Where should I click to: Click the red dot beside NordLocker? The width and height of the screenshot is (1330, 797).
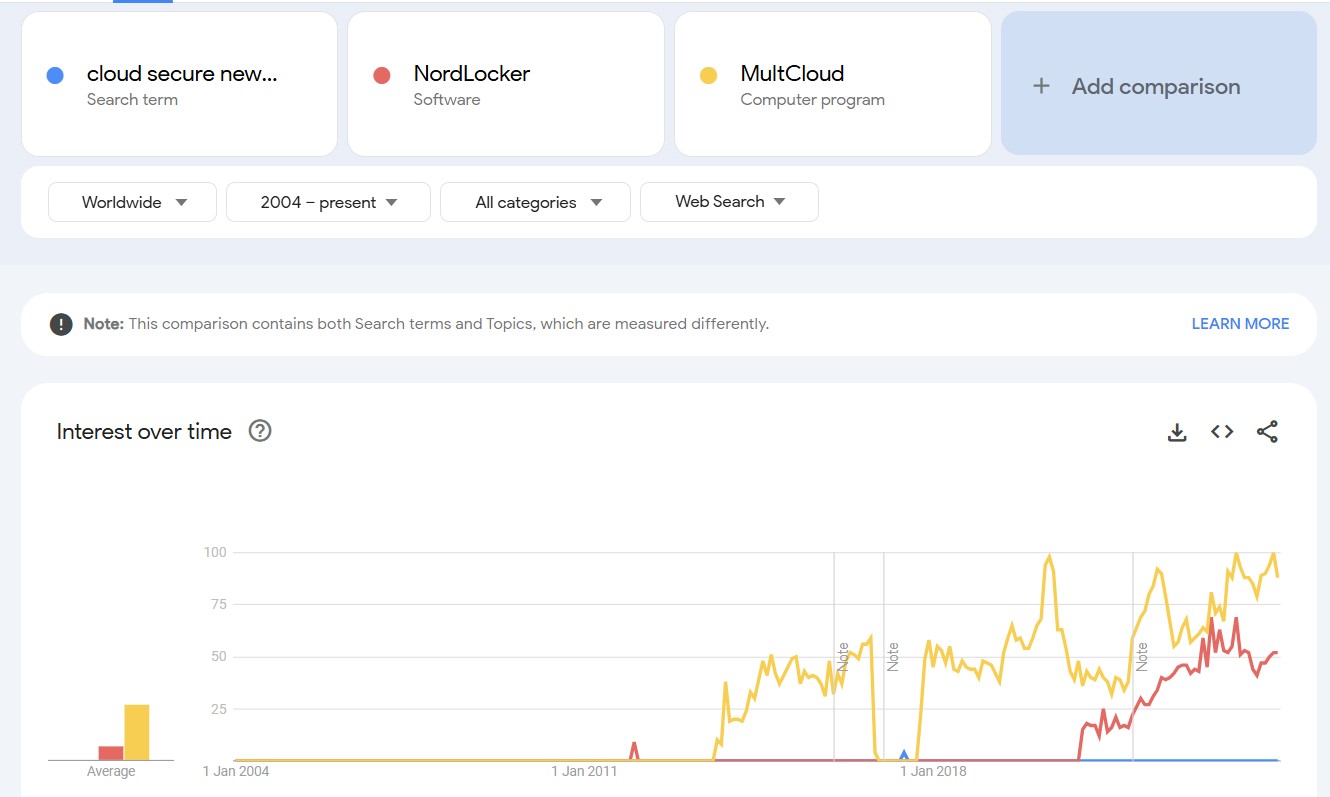pyautogui.click(x=381, y=75)
